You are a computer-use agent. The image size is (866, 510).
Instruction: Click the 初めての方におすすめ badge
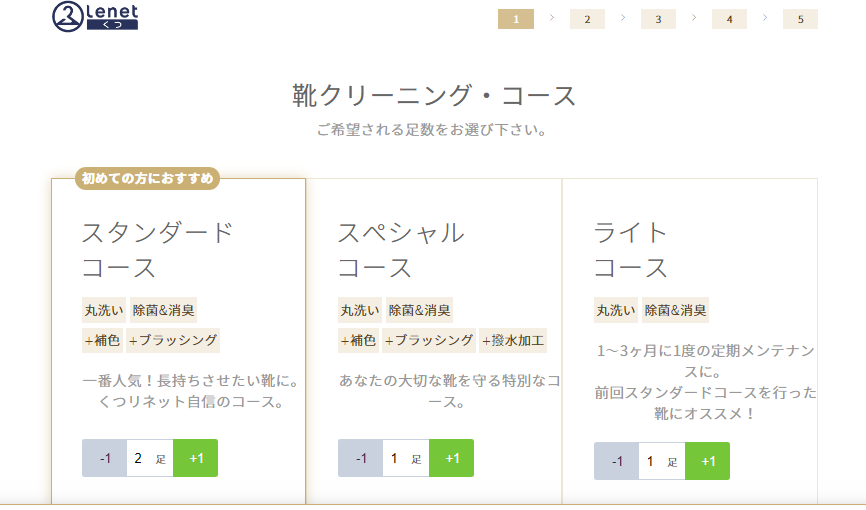[147, 178]
